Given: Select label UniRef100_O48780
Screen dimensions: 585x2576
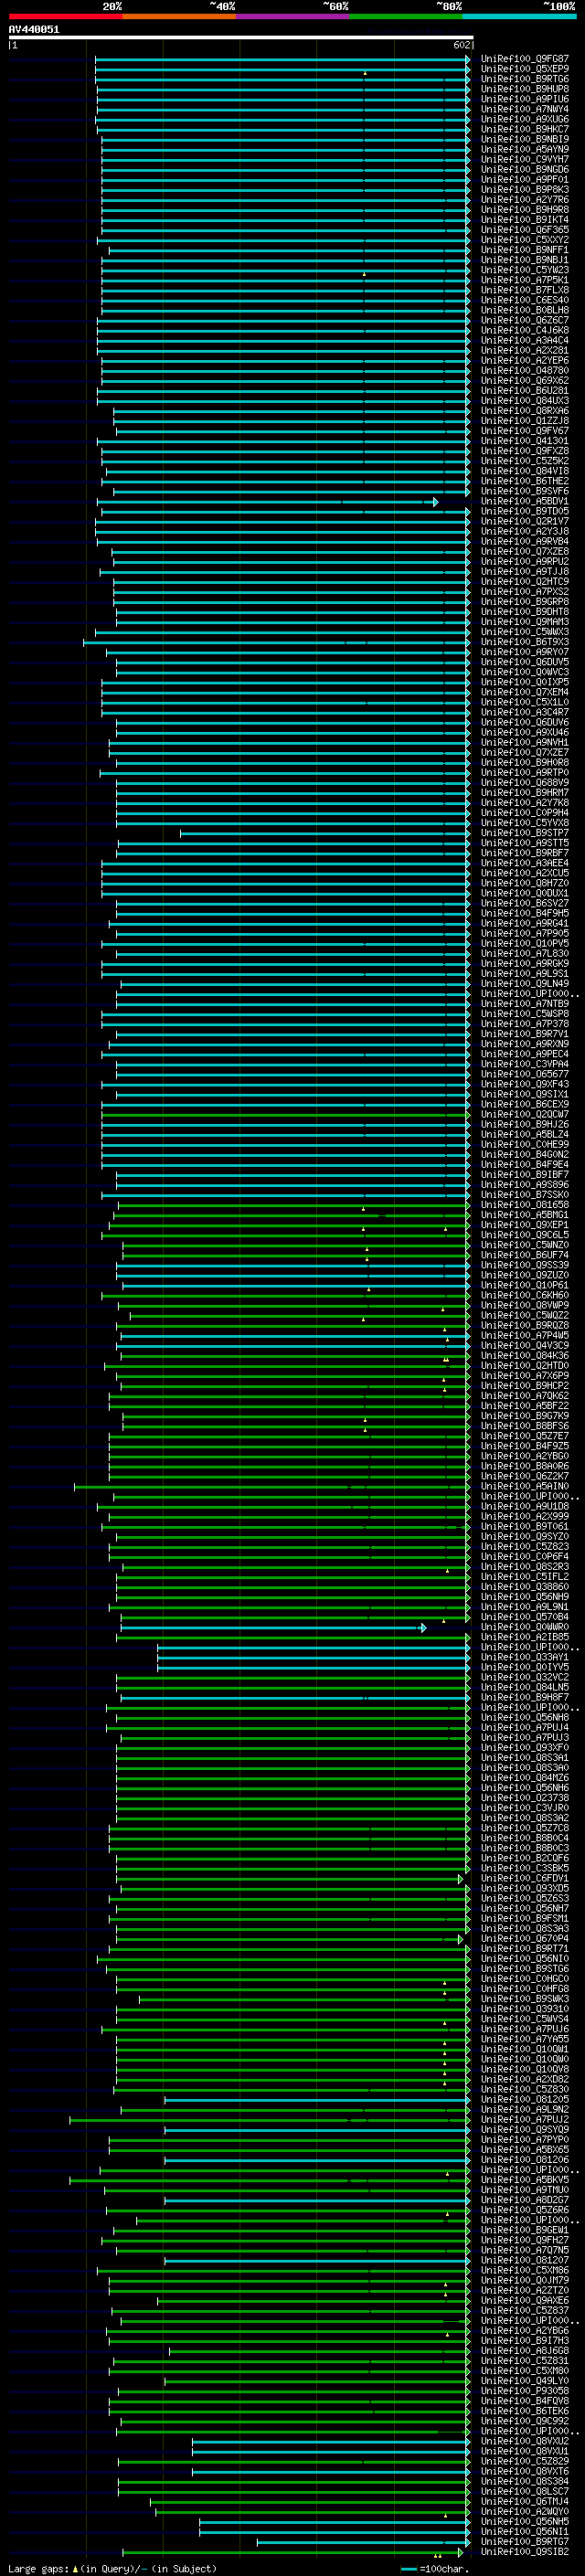Looking at the screenshot, I should 525,371.
